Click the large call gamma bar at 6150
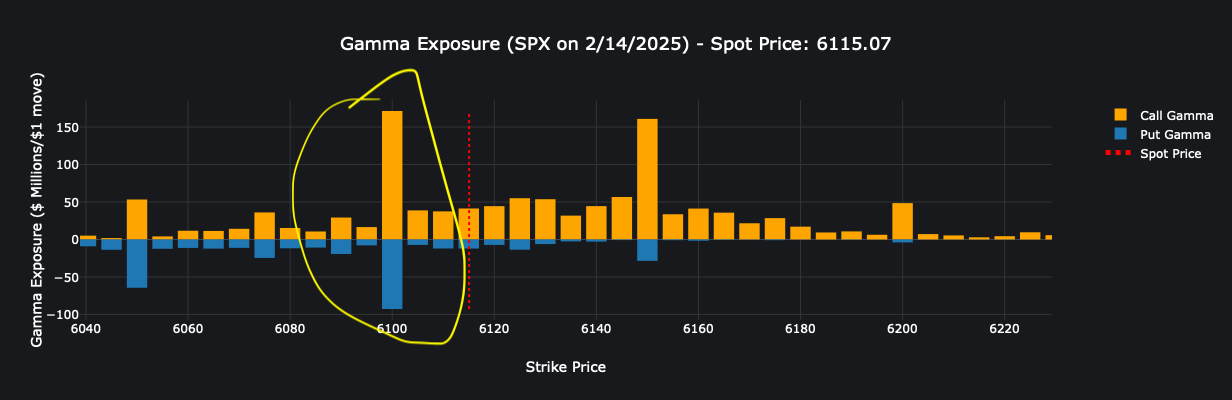The width and height of the screenshot is (1232, 400). tap(647, 179)
